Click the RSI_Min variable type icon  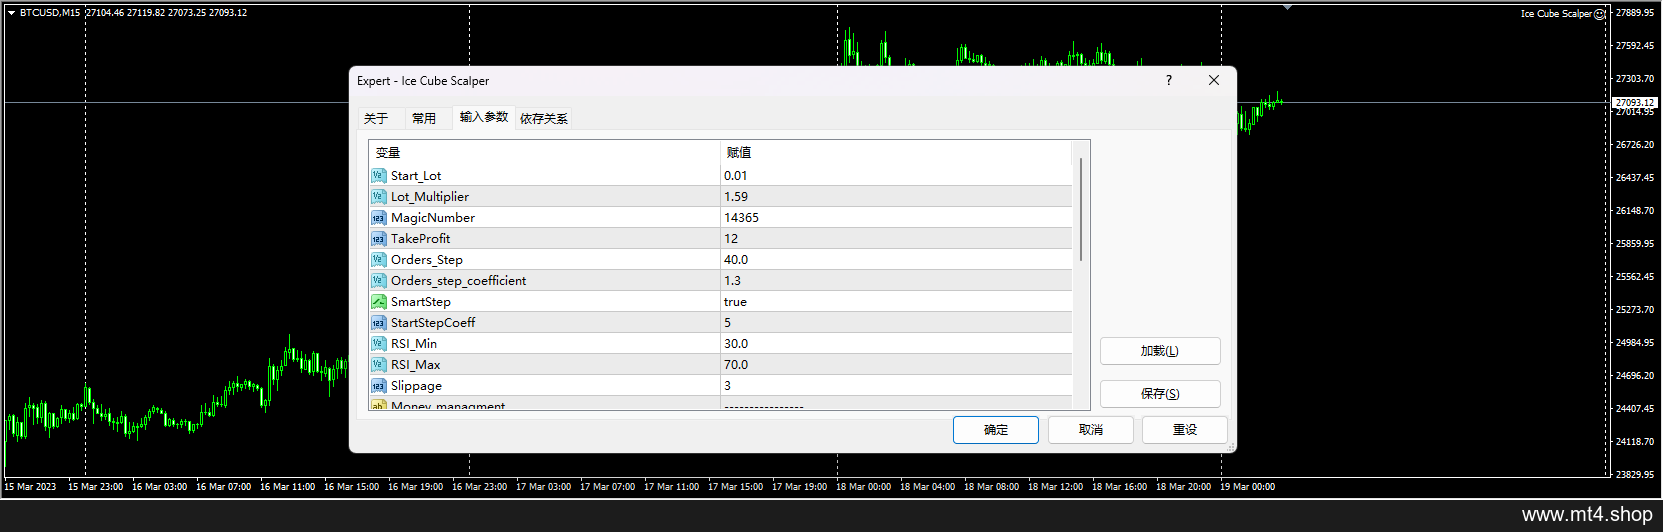coord(378,344)
